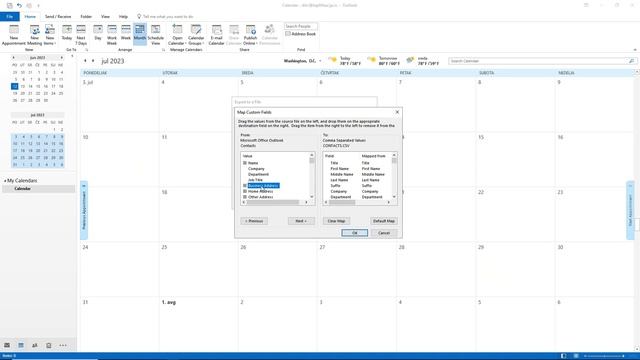Open the Folder ribbon tab

[x=86, y=16]
